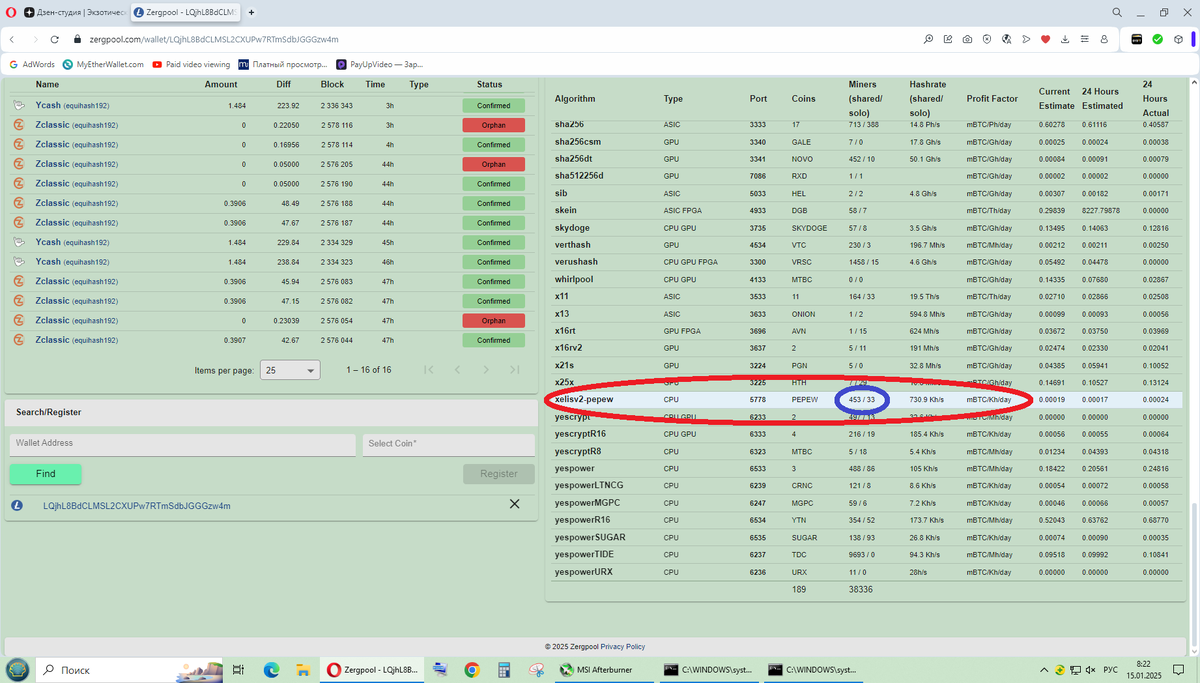Open Paid video viewing bookmark

191,64
